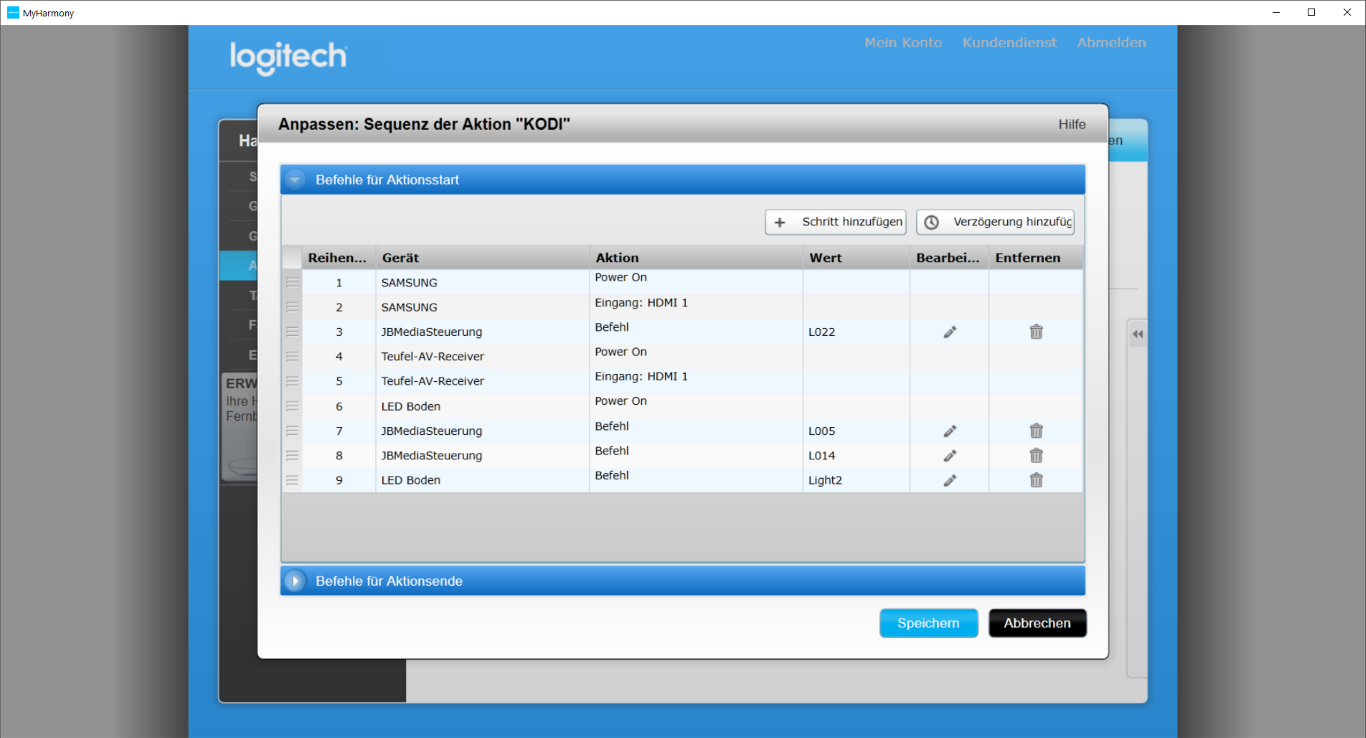Click Power On action in row 4
This screenshot has height=738, width=1366.
[621, 352]
